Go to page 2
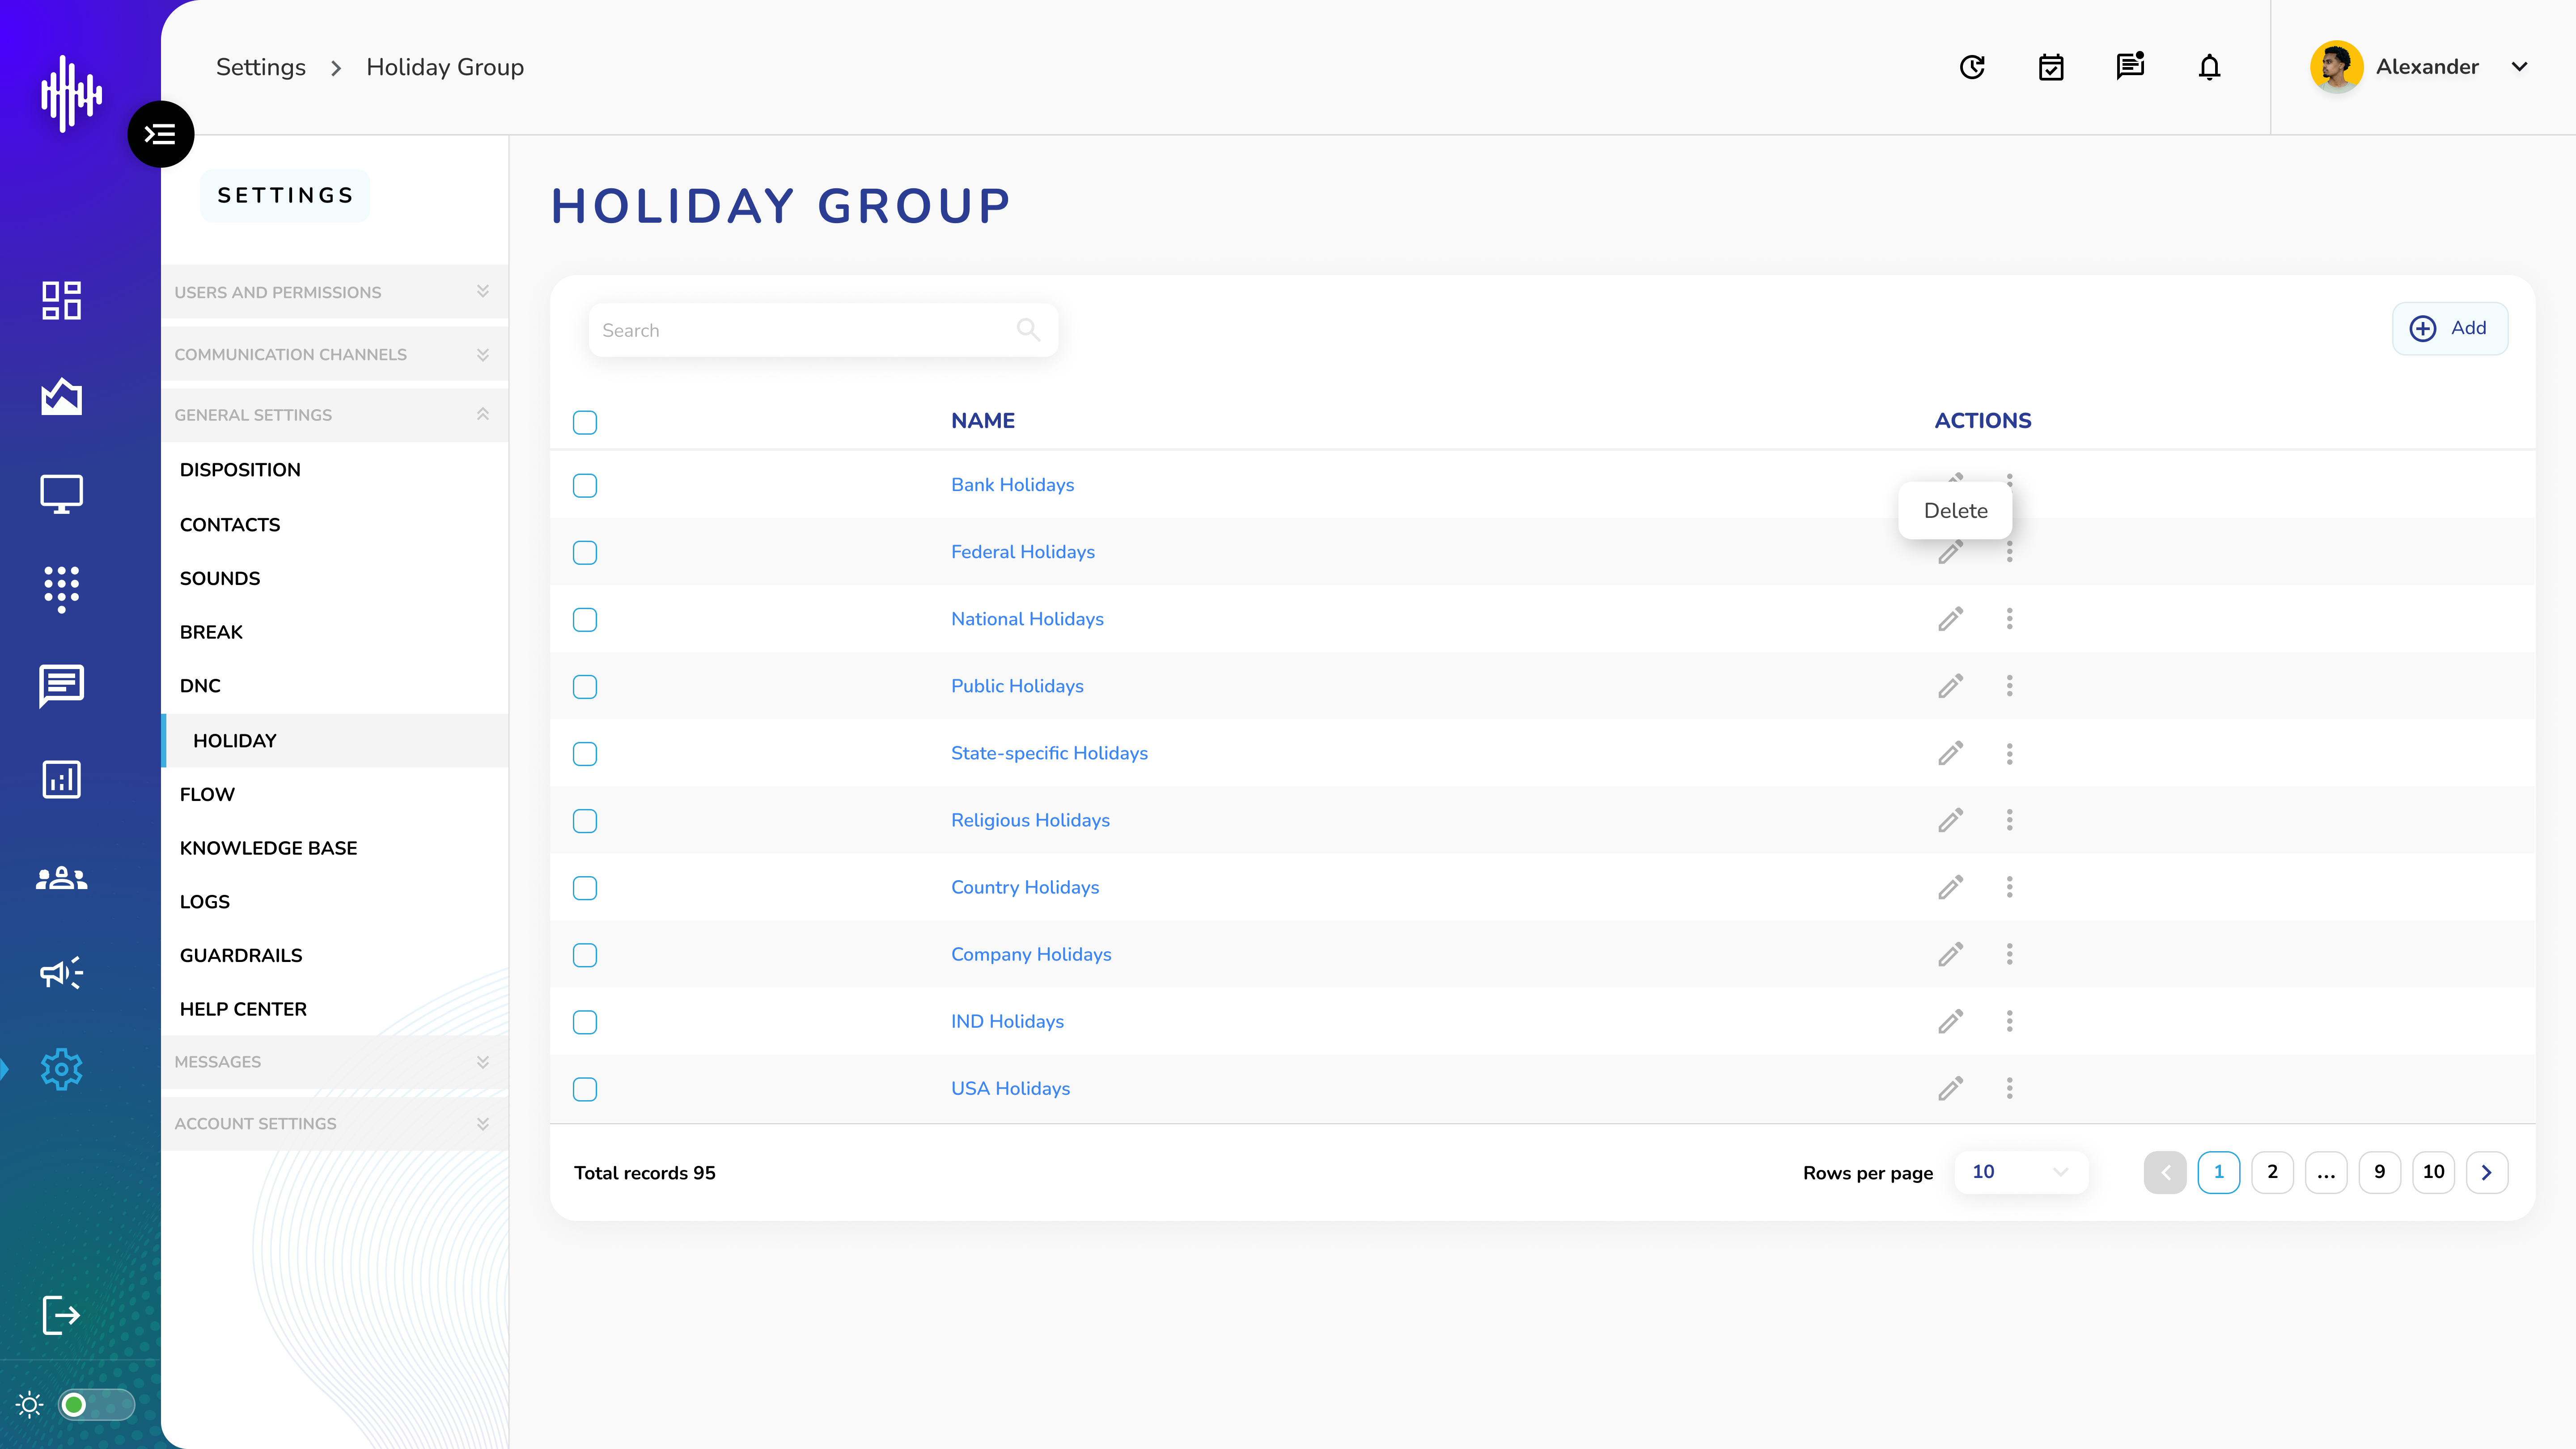Viewport: 2576px width, 1449px height. coord(2272,1172)
